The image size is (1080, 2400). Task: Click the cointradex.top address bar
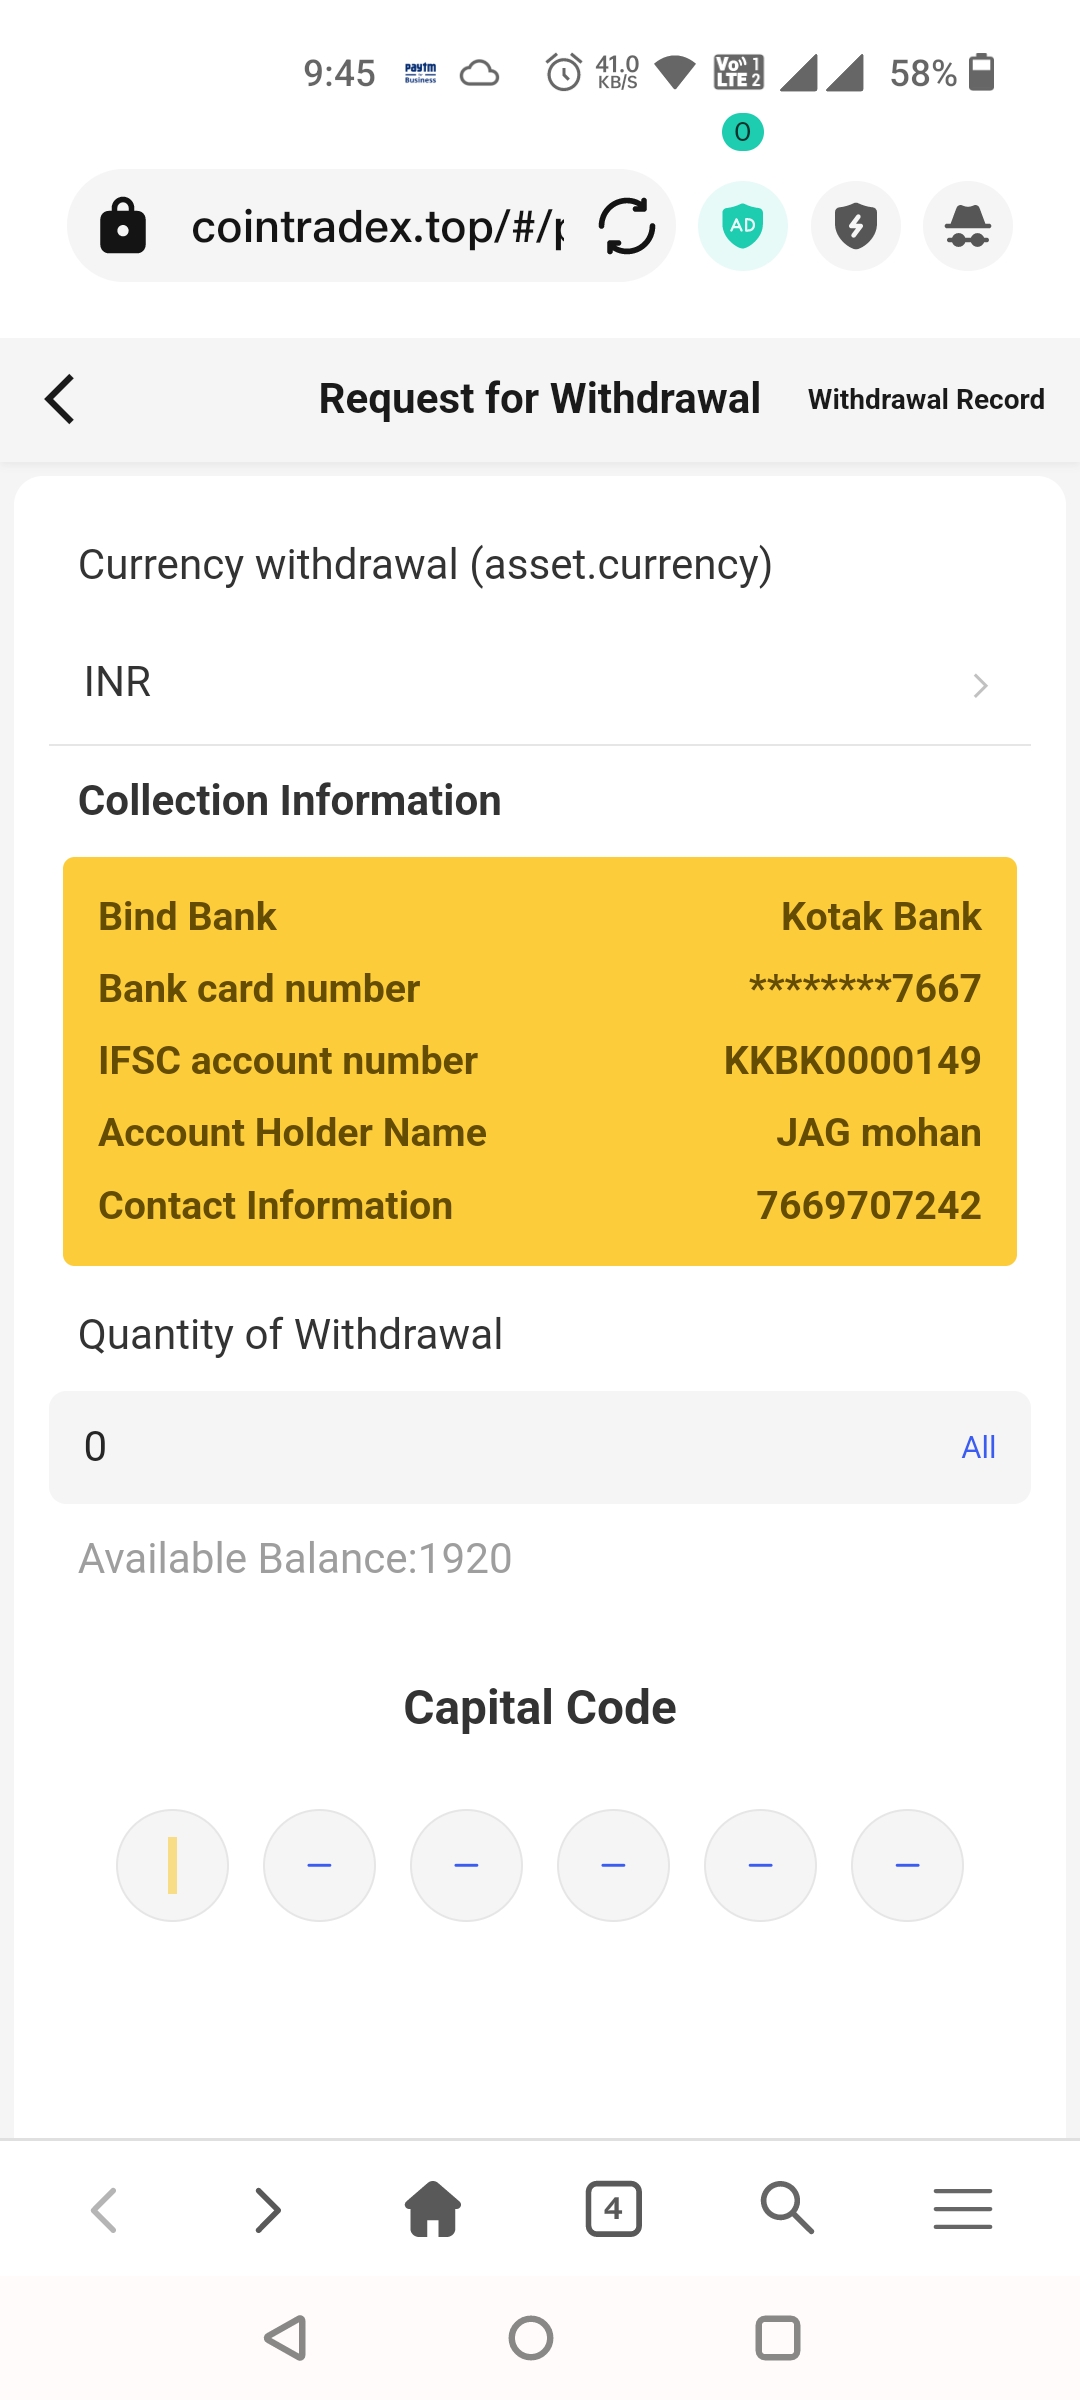[x=377, y=227]
